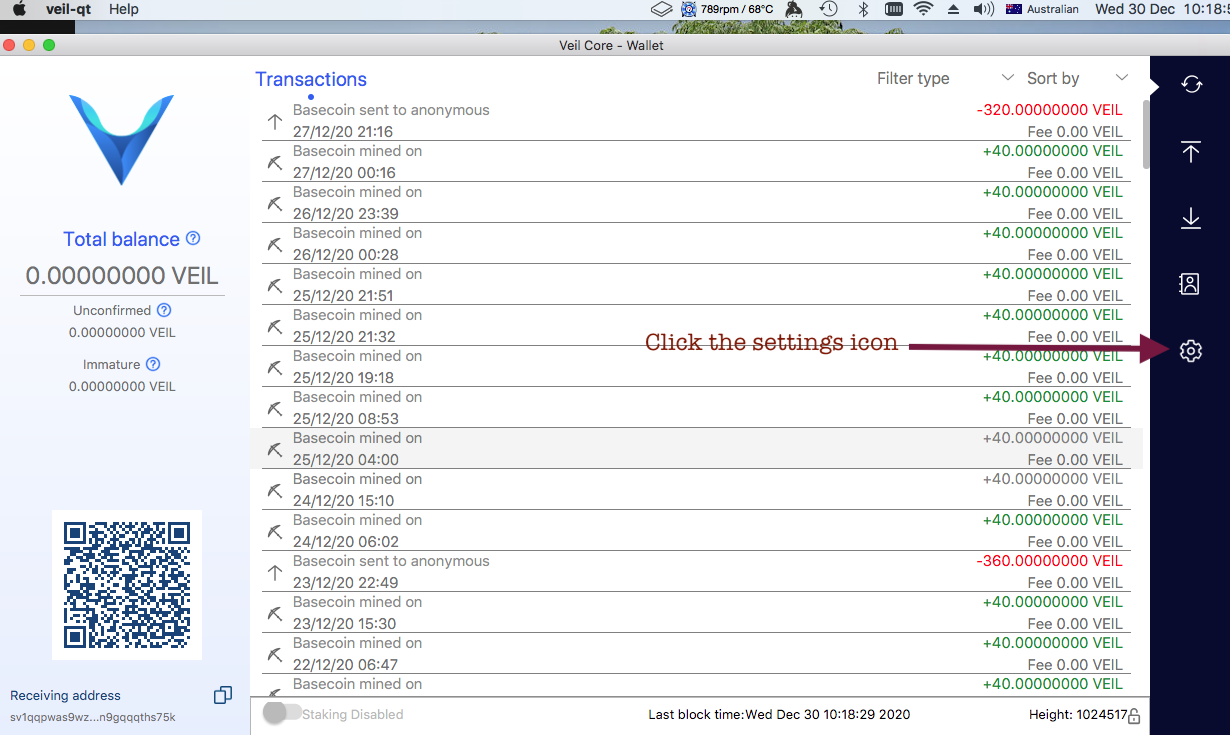Open the Receive page arrow-down icon
Image resolution: width=1230 pixels, height=735 pixels.
click(1190, 218)
